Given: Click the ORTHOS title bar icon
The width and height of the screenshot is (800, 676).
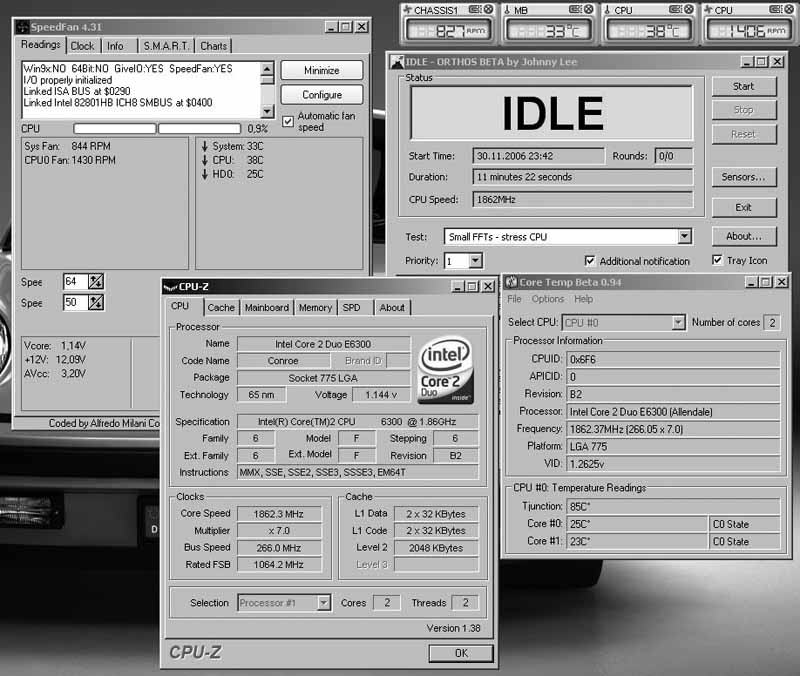Looking at the screenshot, I should pyautogui.click(x=397, y=62).
